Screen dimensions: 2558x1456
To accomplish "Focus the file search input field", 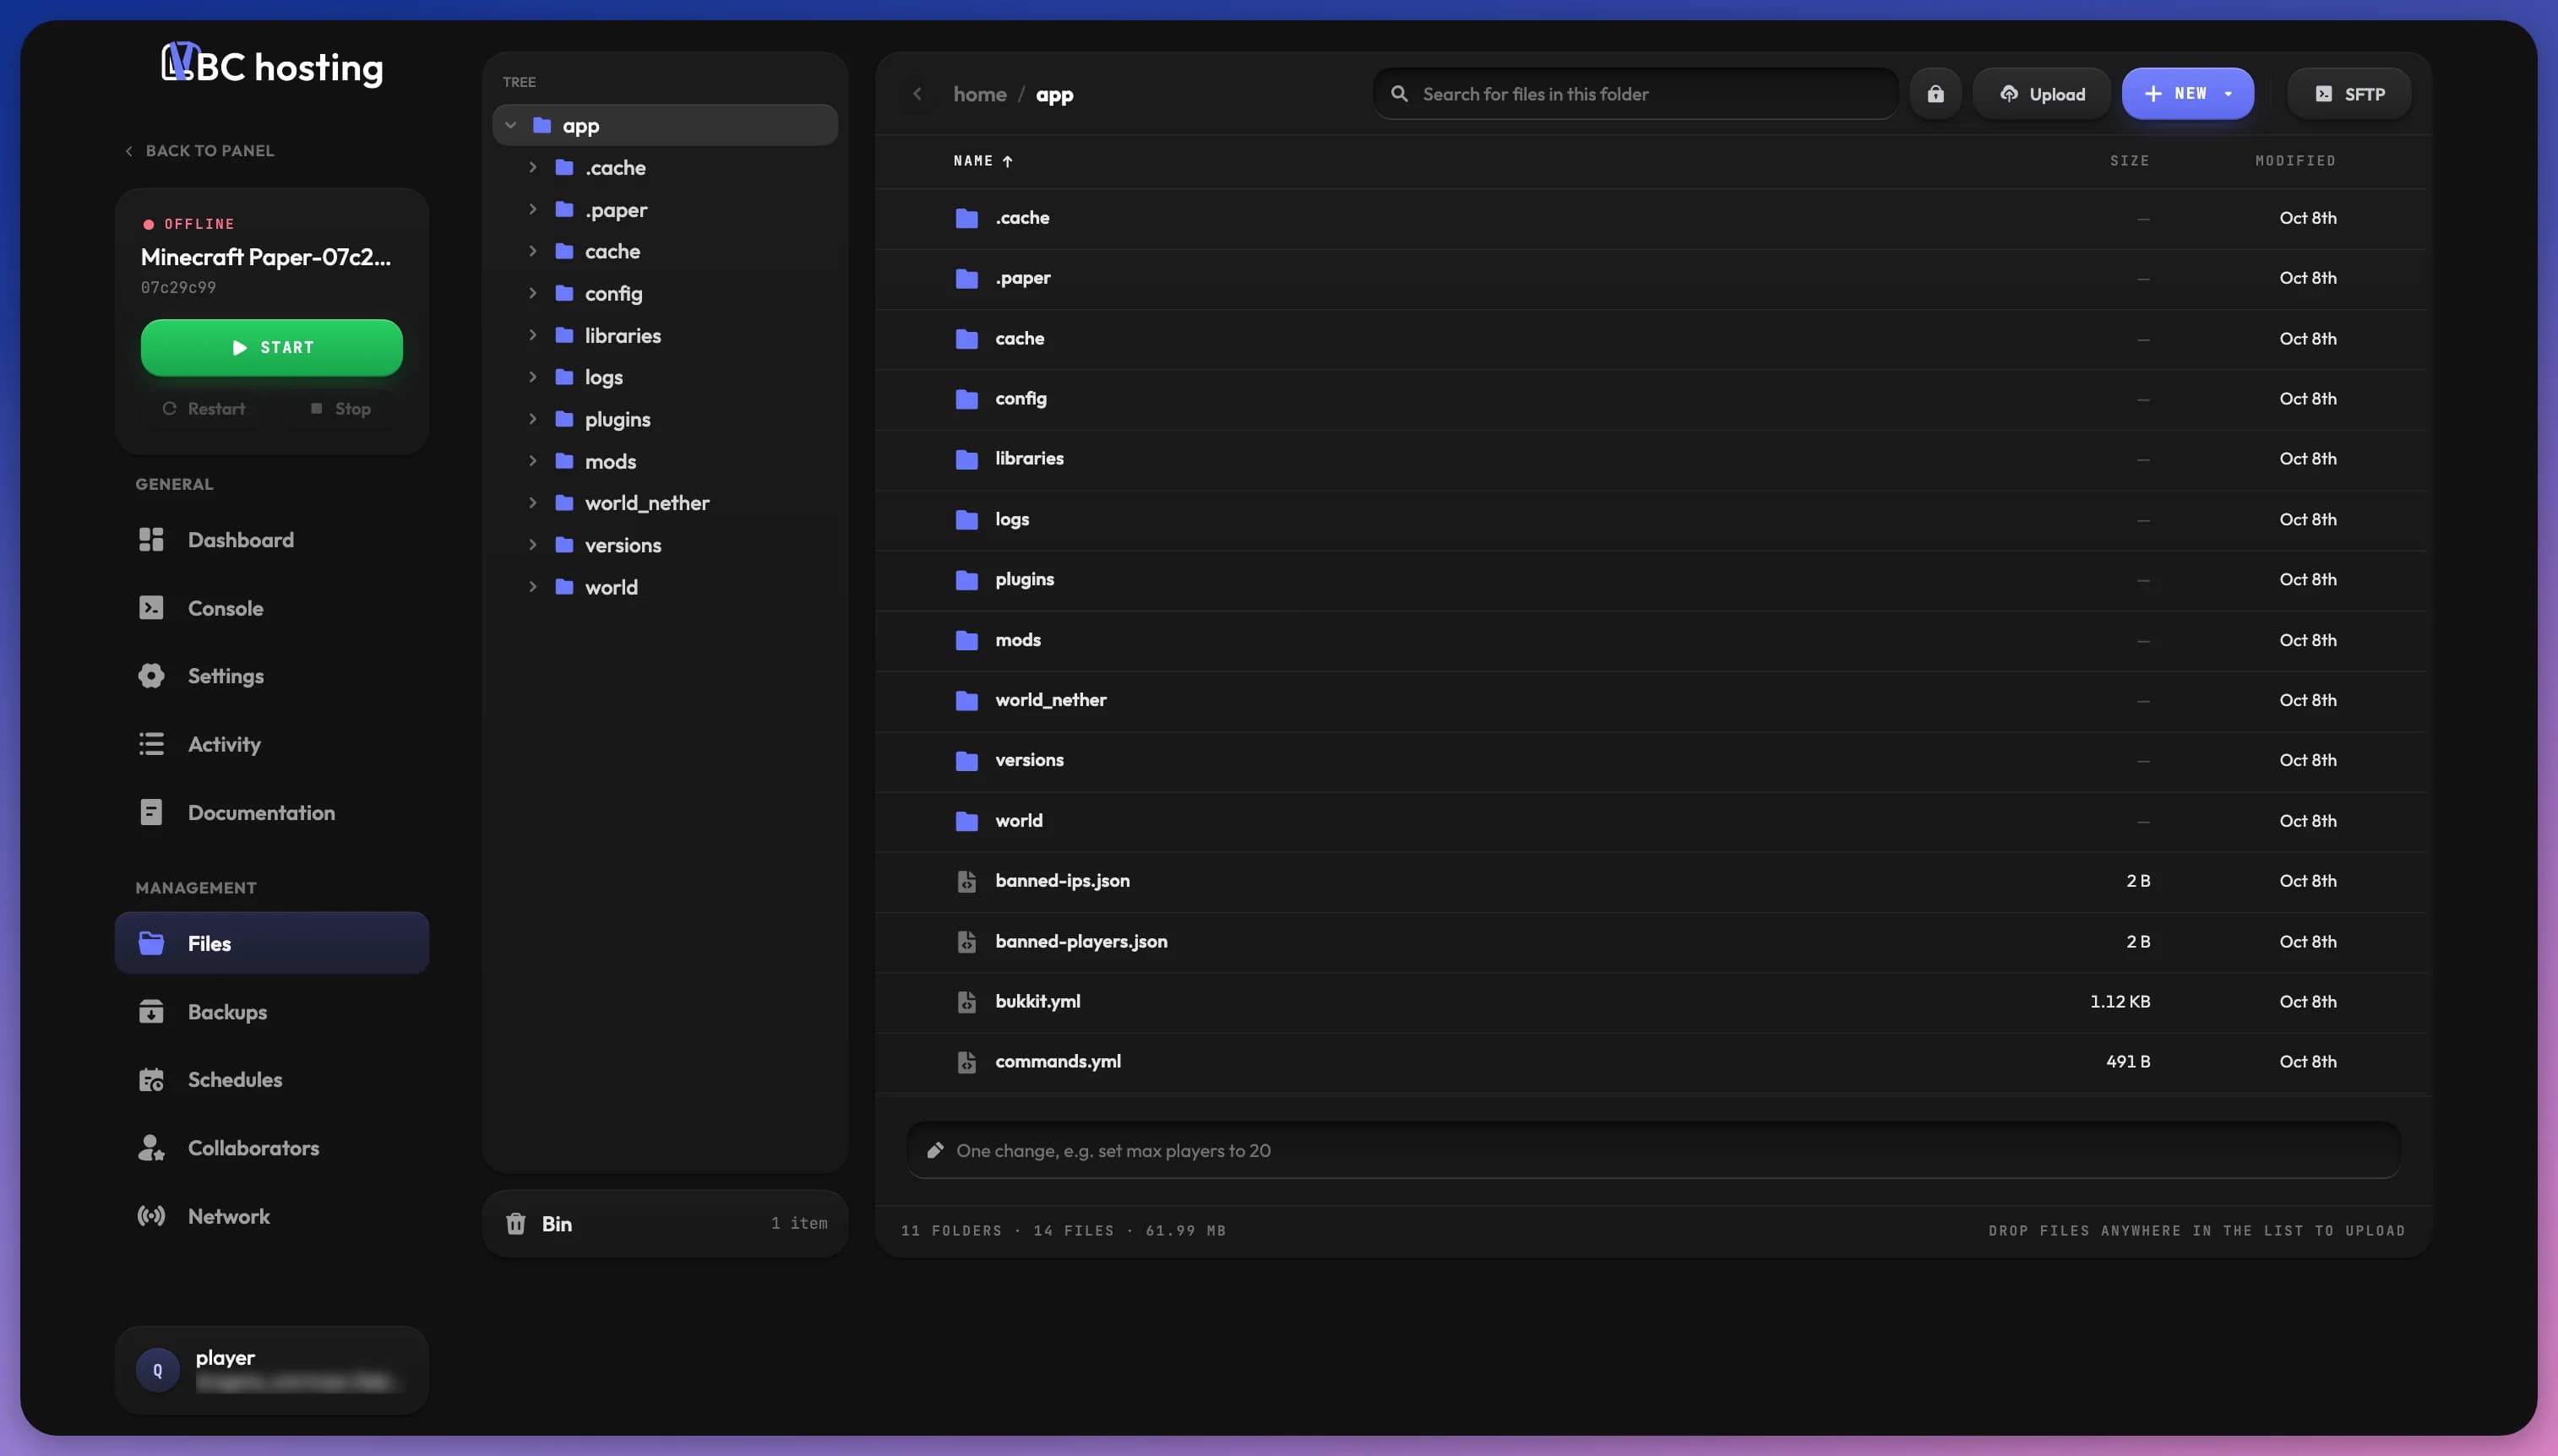I will (x=1636, y=94).
